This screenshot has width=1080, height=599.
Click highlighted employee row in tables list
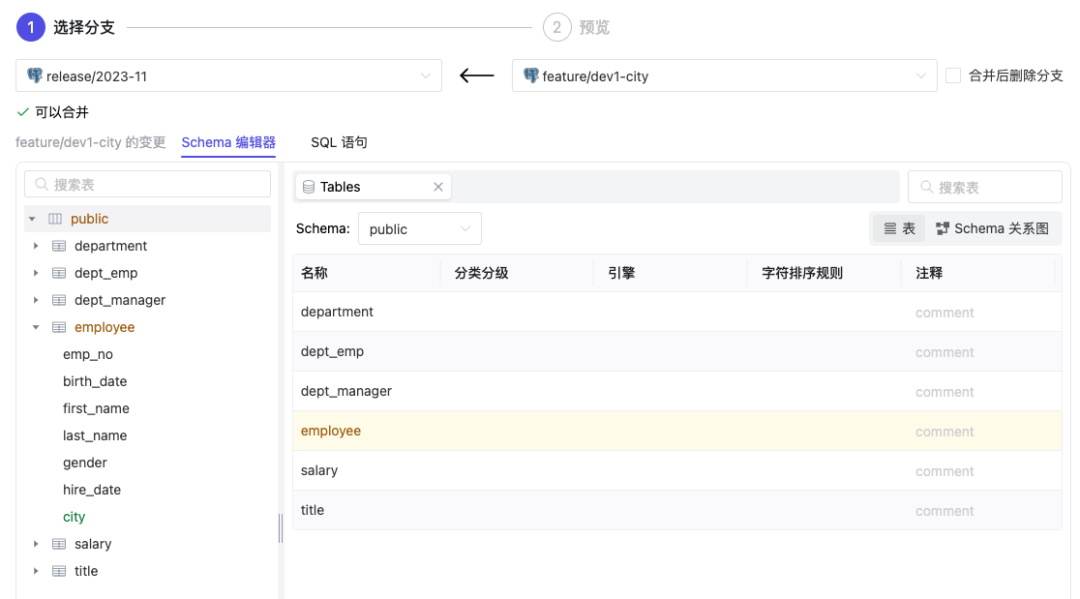click(x=676, y=431)
